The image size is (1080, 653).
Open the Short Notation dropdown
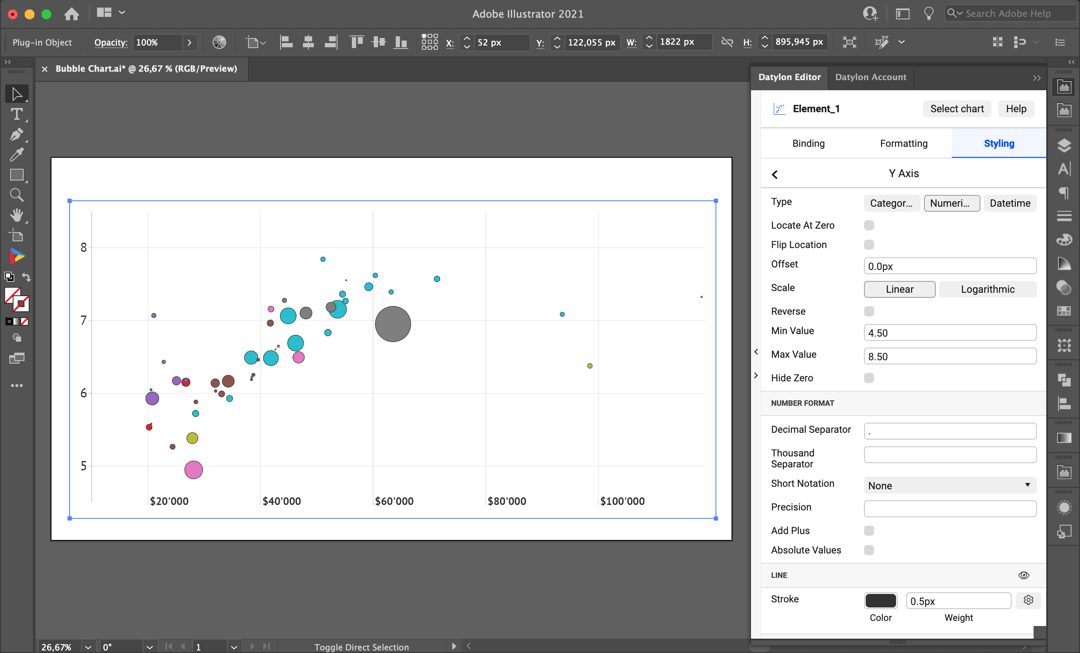[x=949, y=484]
